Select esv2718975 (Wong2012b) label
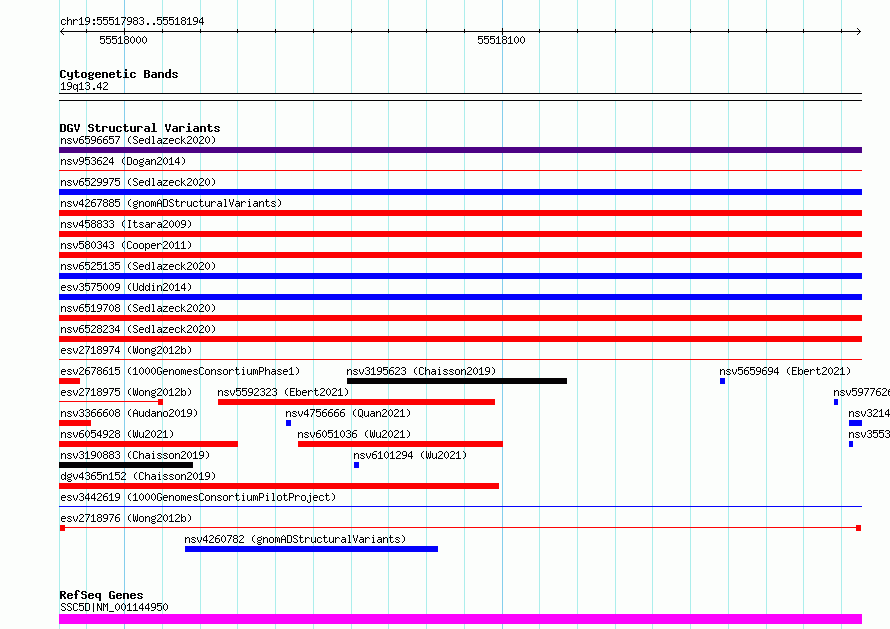This screenshot has width=890, height=629. [126, 392]
